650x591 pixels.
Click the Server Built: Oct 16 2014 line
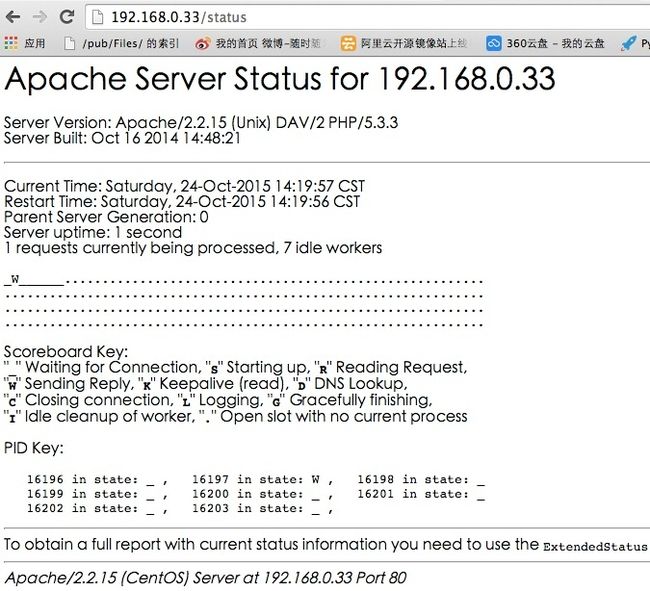[122, 138]
